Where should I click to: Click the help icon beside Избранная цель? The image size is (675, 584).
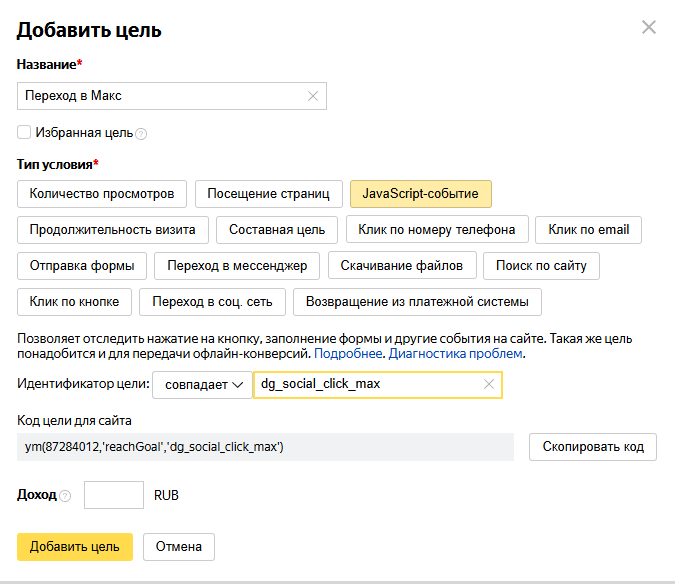(141, 133)
